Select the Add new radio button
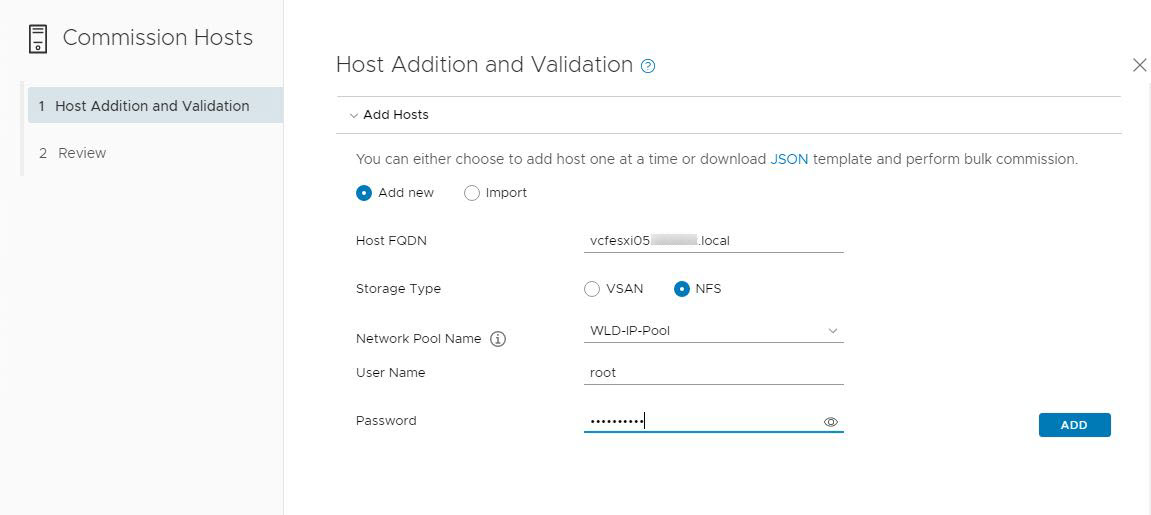This screenshot has width=1151, height=515. (364, 193)
